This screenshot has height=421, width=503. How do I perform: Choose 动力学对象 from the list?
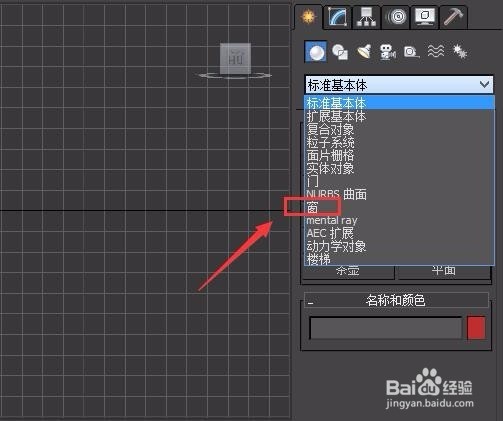click(399, 246)
